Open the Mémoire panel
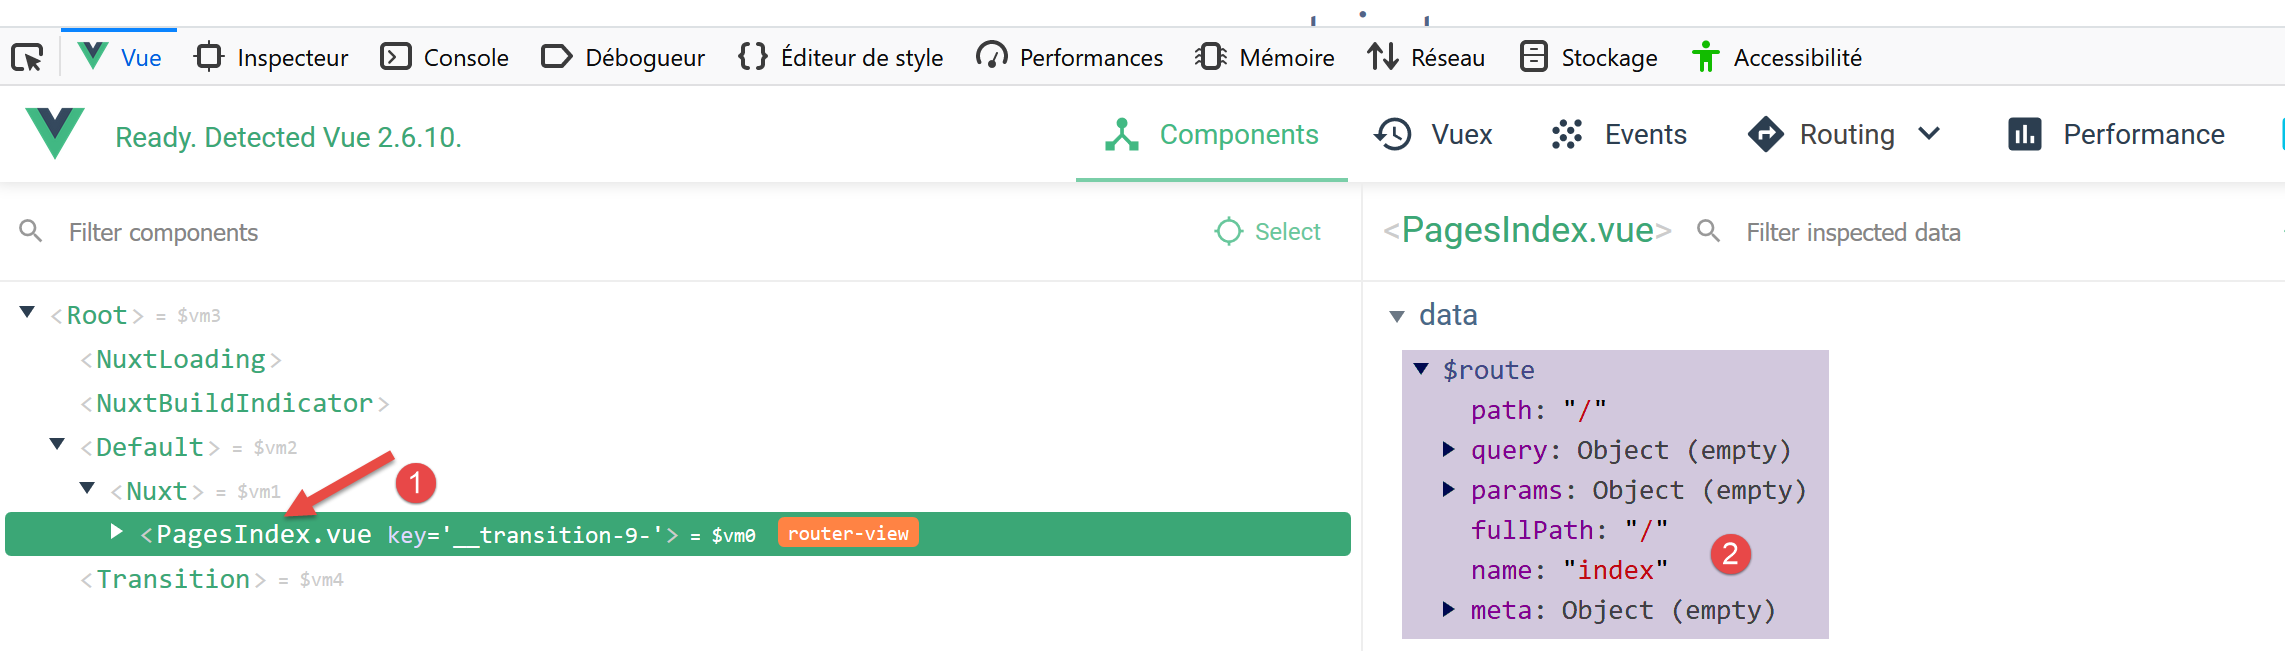Viewport: 2285px width, 651px height. (x=1264, y=57)
